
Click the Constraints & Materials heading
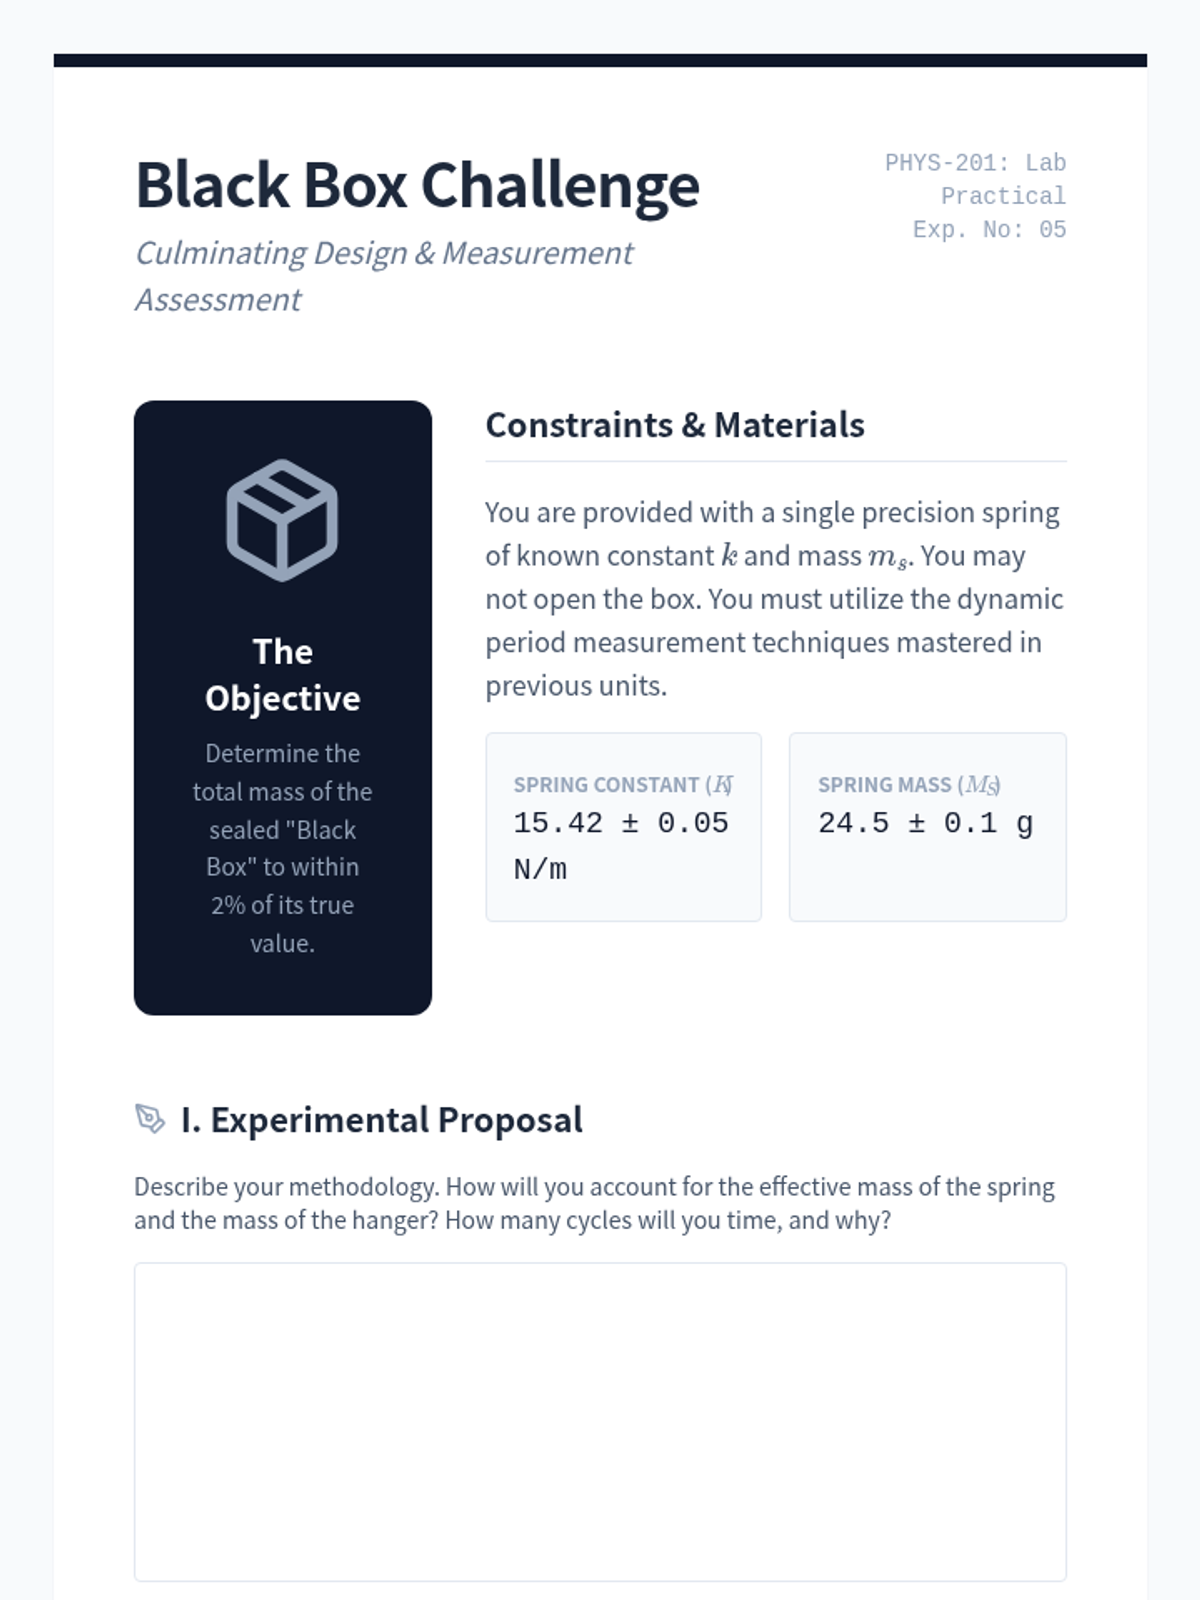(675, 425)
